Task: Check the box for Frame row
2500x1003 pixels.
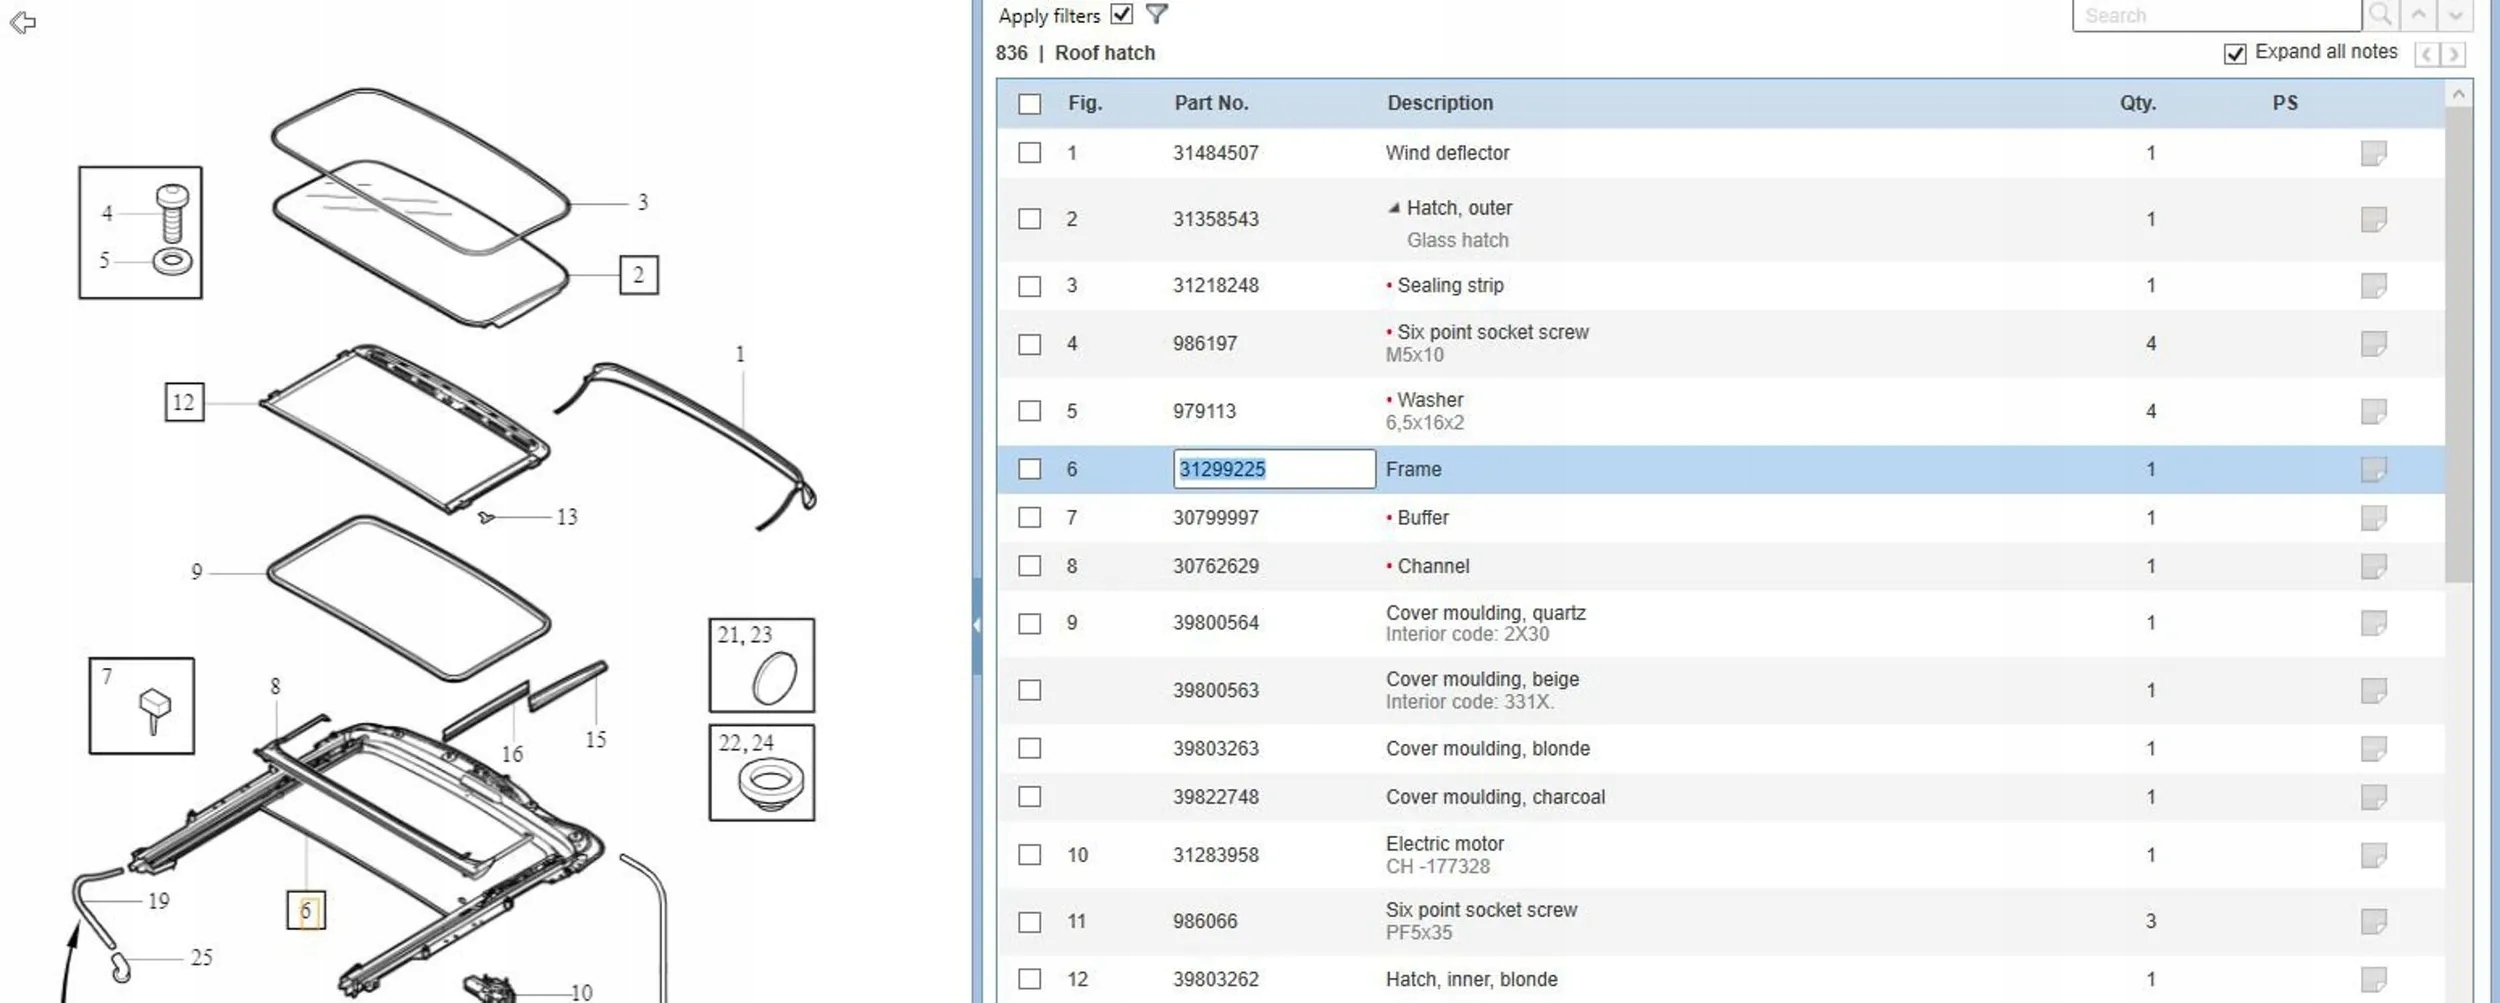Action: pos(1029,469)
